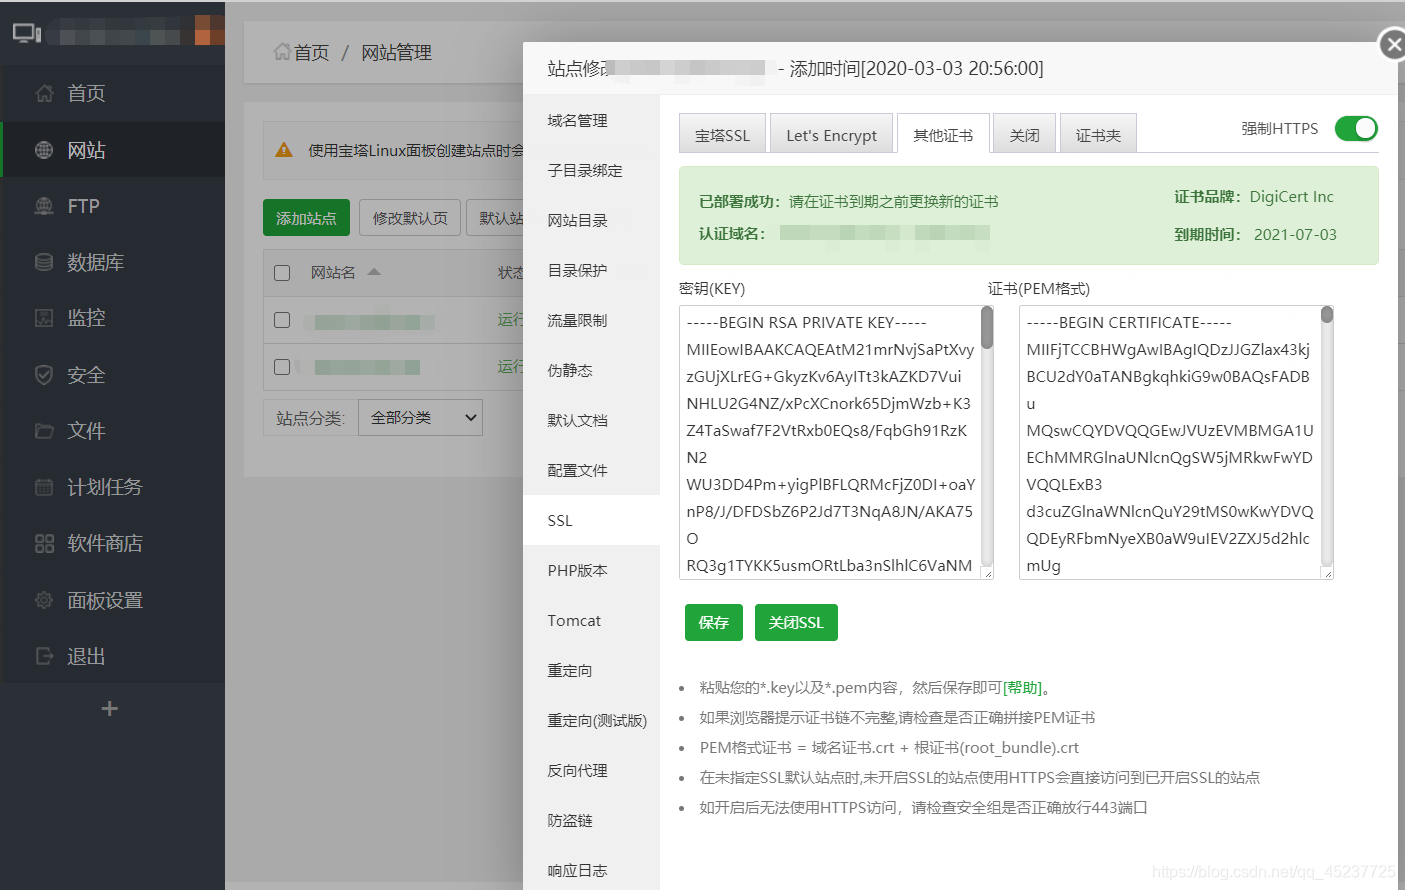
Task: Open 防盗链 in dialog menu
Action: pos(591,820)
